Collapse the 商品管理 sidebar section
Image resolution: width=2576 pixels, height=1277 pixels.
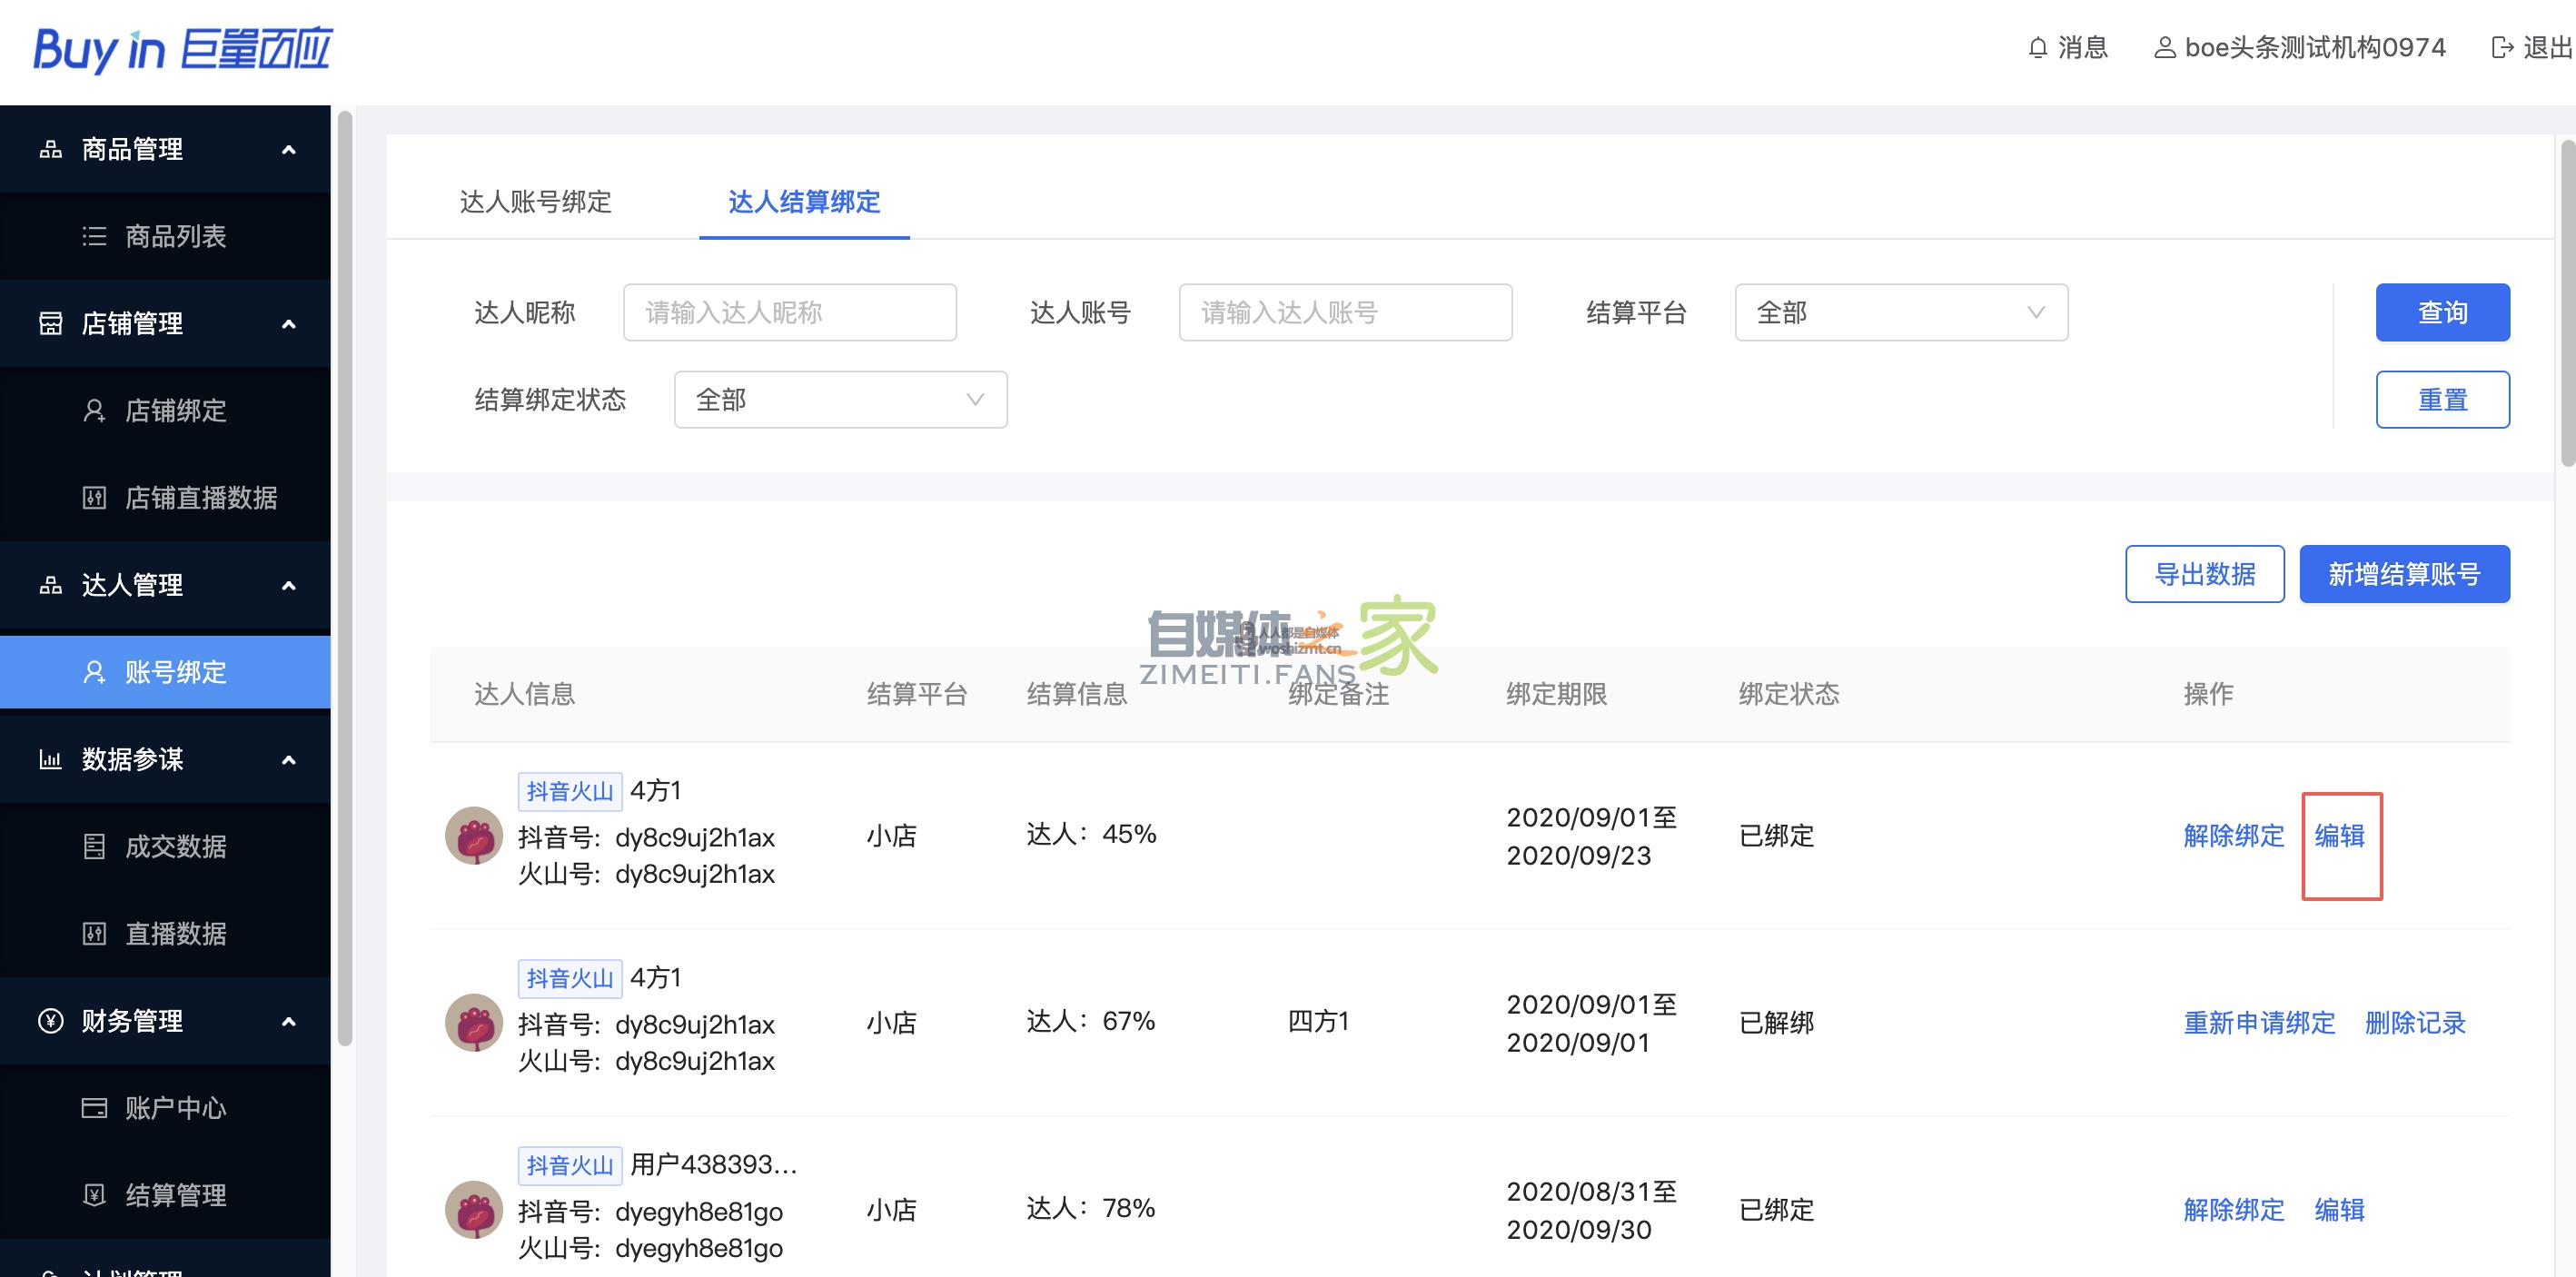(289, 150)
